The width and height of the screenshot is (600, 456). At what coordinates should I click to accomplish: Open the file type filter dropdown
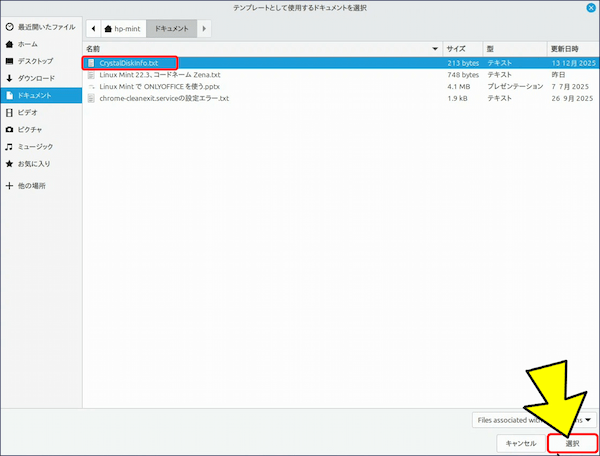(535, 419)
